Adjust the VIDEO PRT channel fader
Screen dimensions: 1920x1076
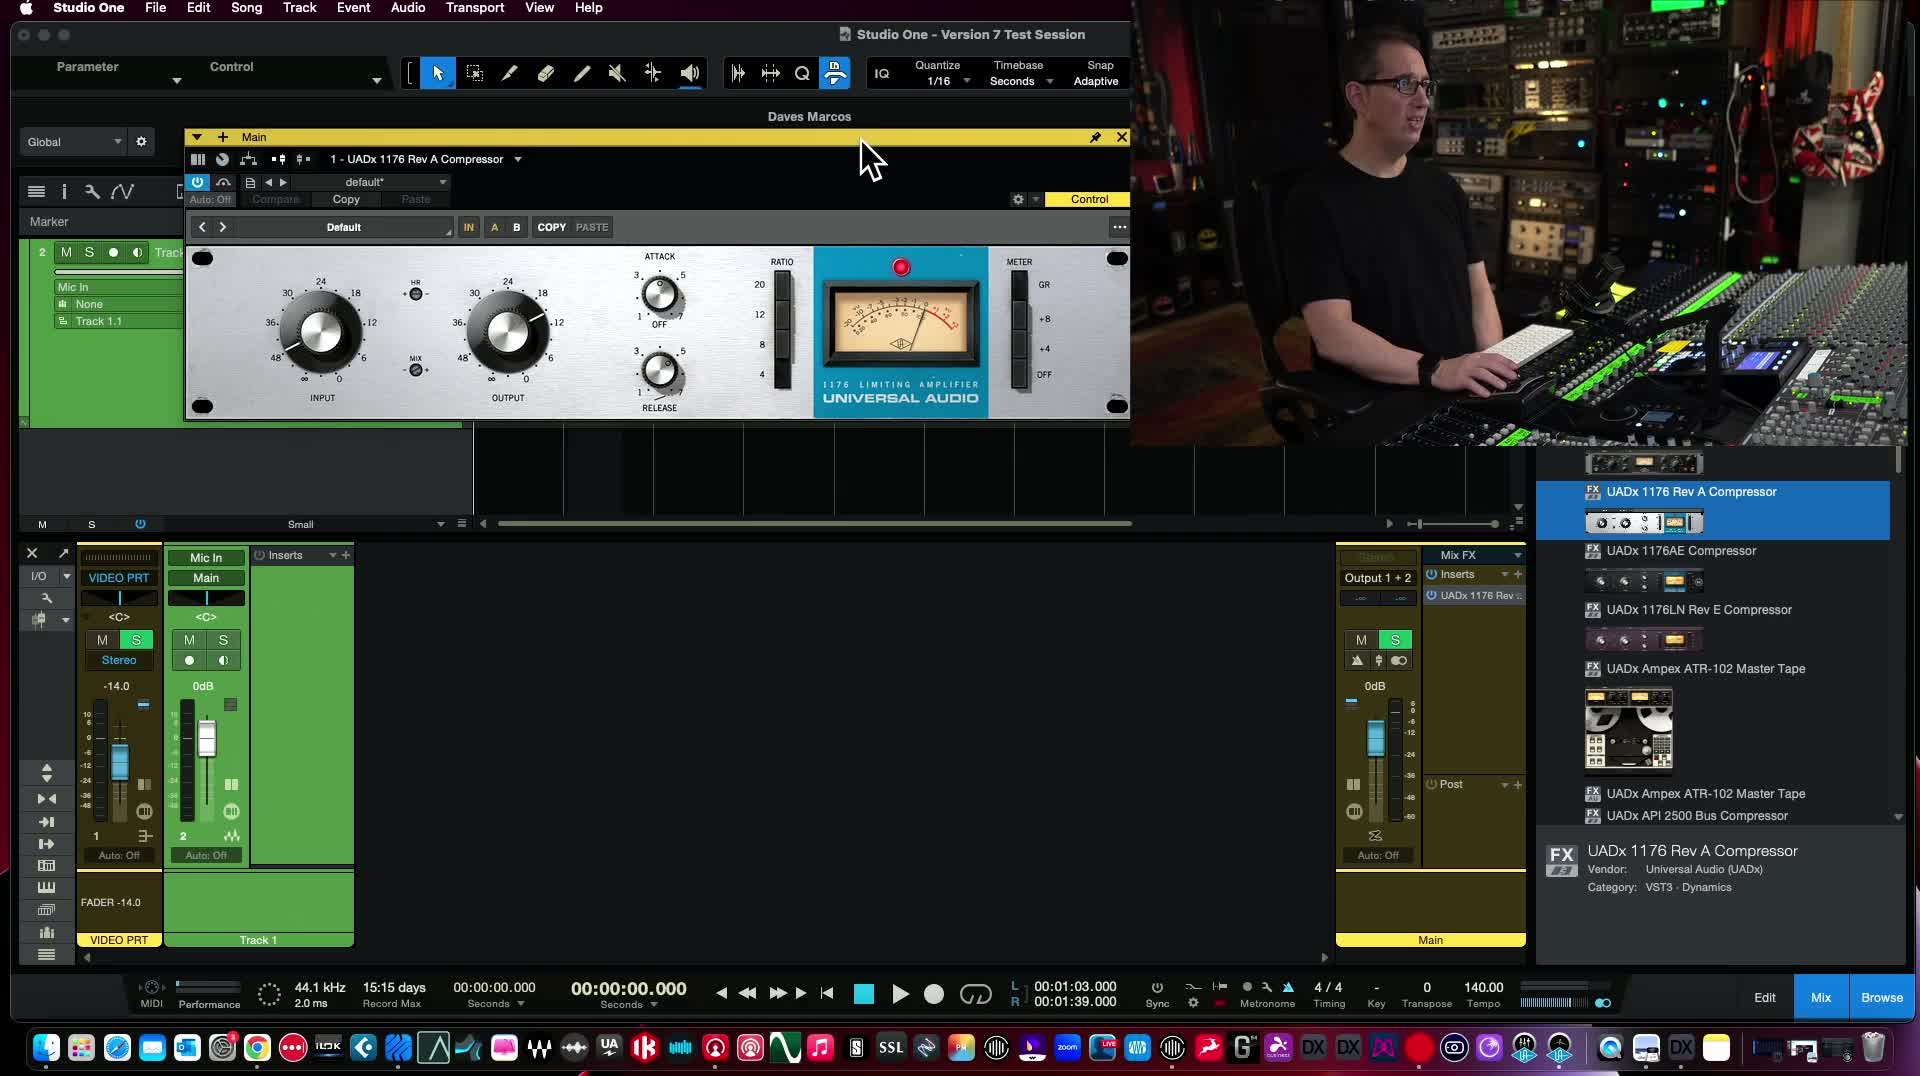120,762
